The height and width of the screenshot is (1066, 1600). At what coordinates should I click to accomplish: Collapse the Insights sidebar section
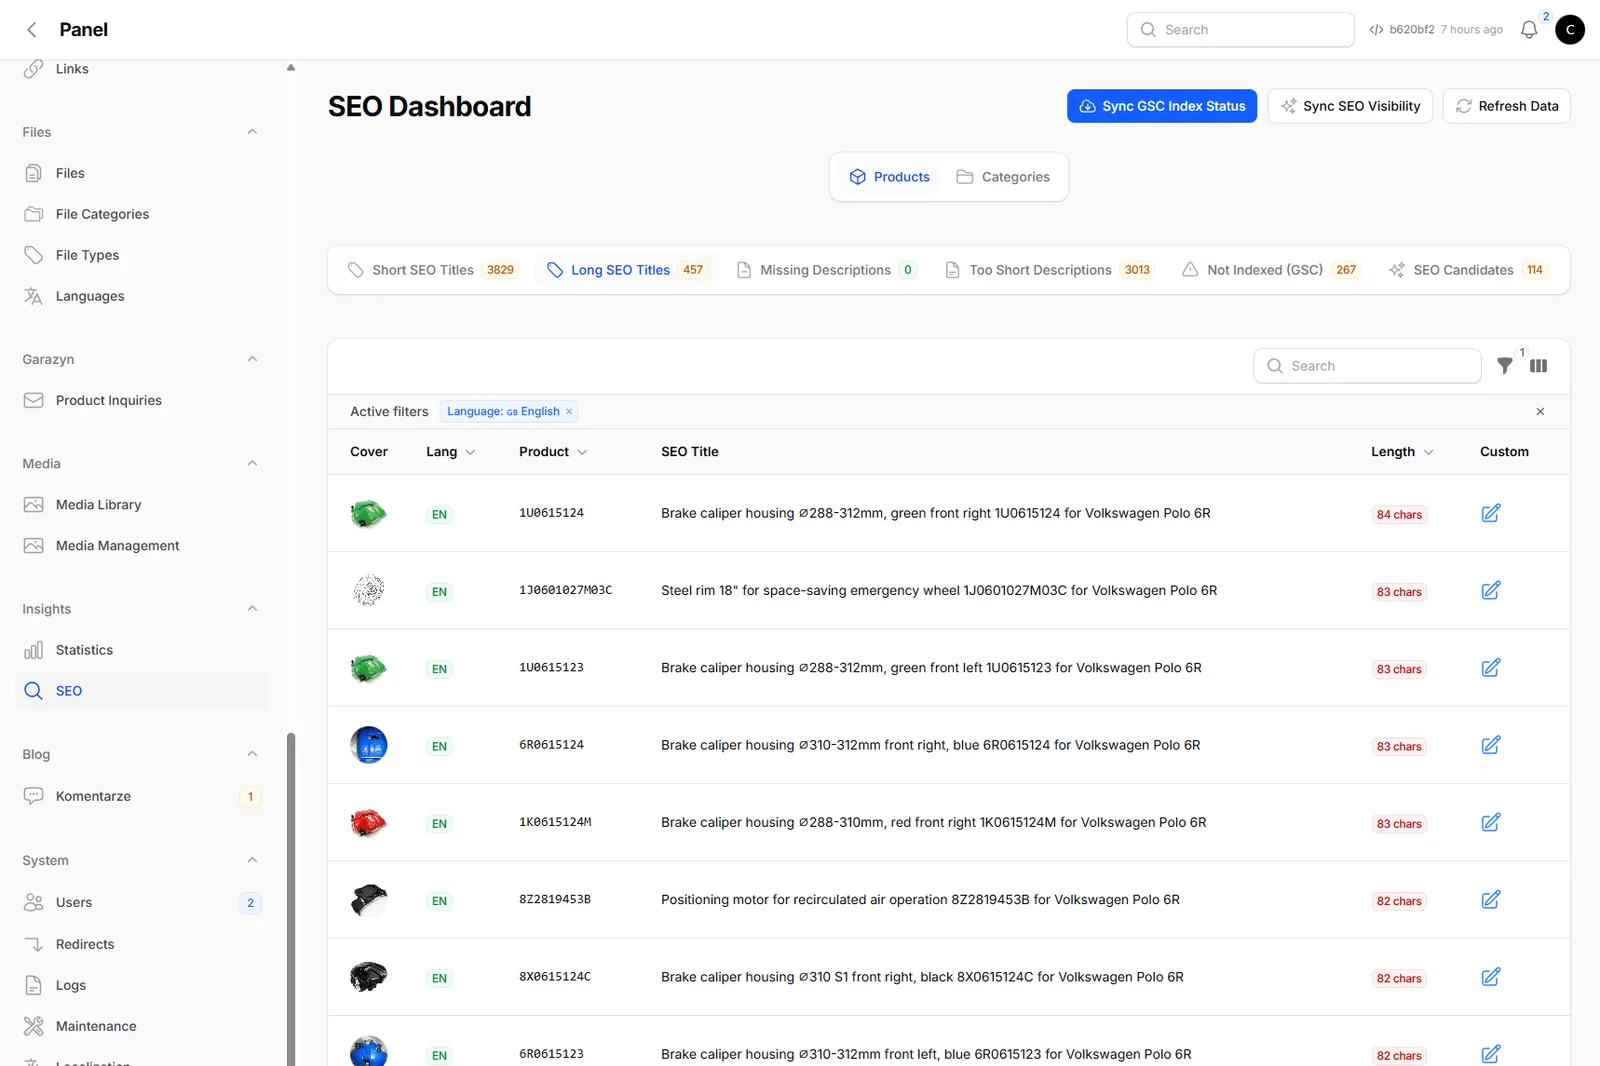tap(252, 609)
